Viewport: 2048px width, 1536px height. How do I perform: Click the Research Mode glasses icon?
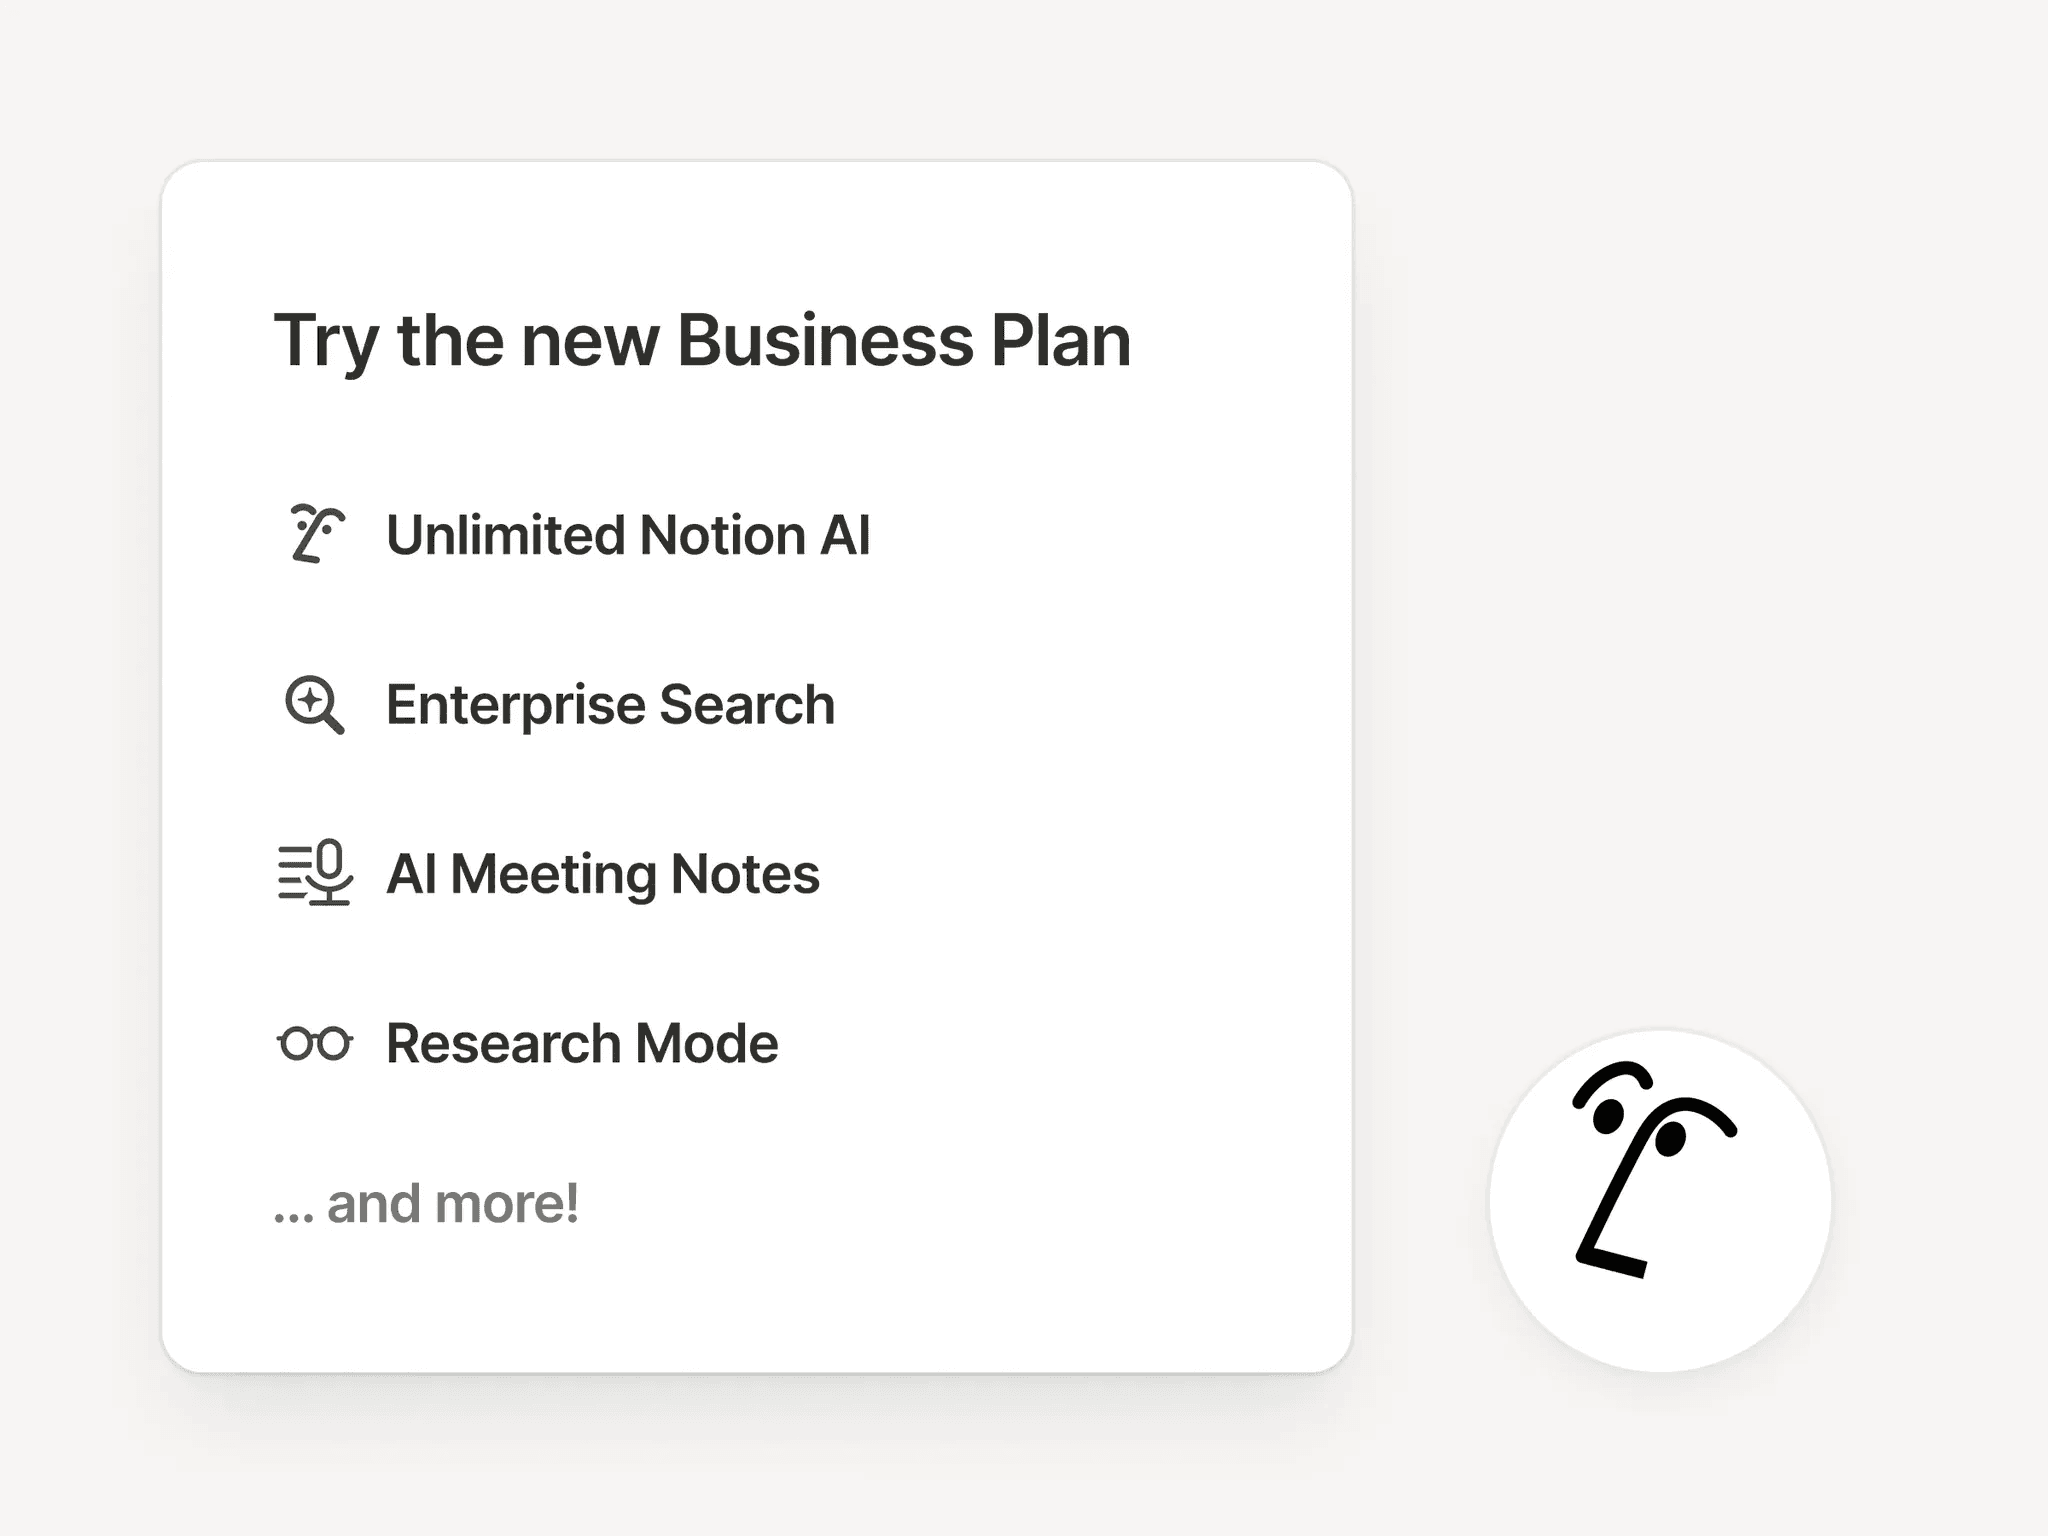pos(315,1043)
